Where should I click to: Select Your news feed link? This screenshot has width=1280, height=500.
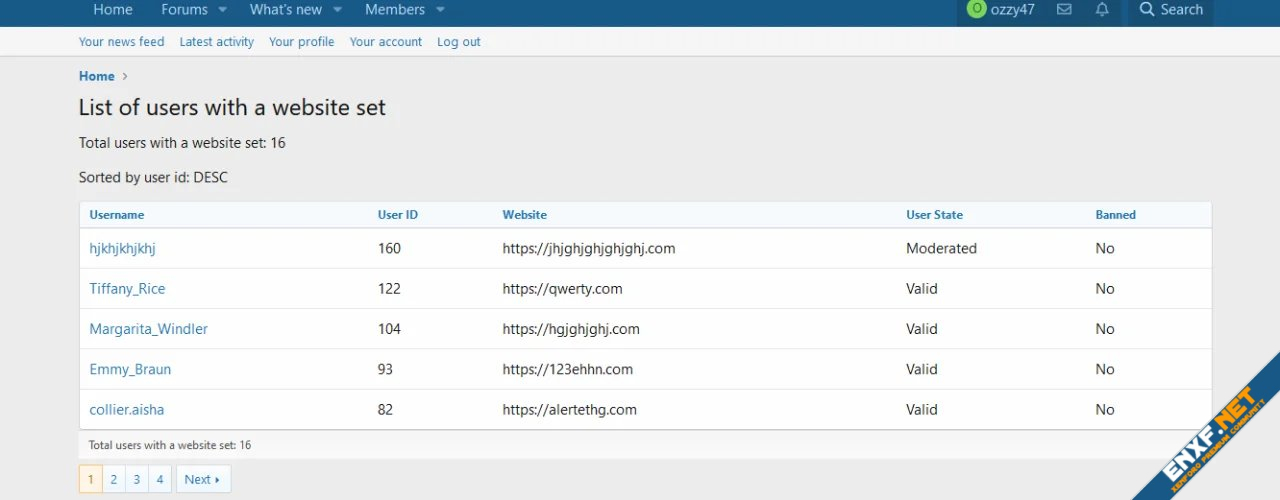pyautogui.click(x=121, y=42)
